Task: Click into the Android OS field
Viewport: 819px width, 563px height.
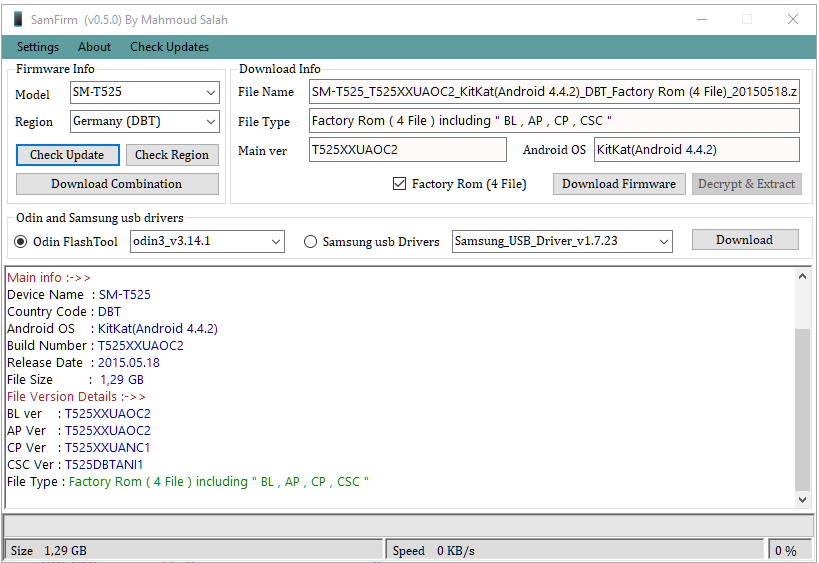Action: pyautogui.click(x=697, y=150)
